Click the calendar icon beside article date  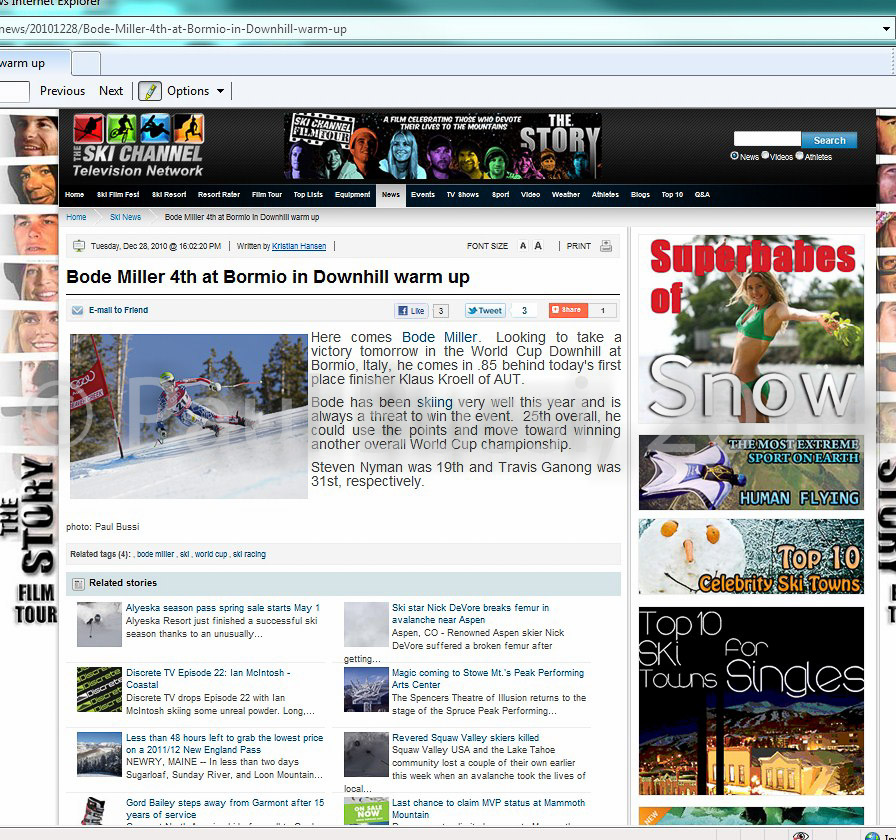click(78, 246)
